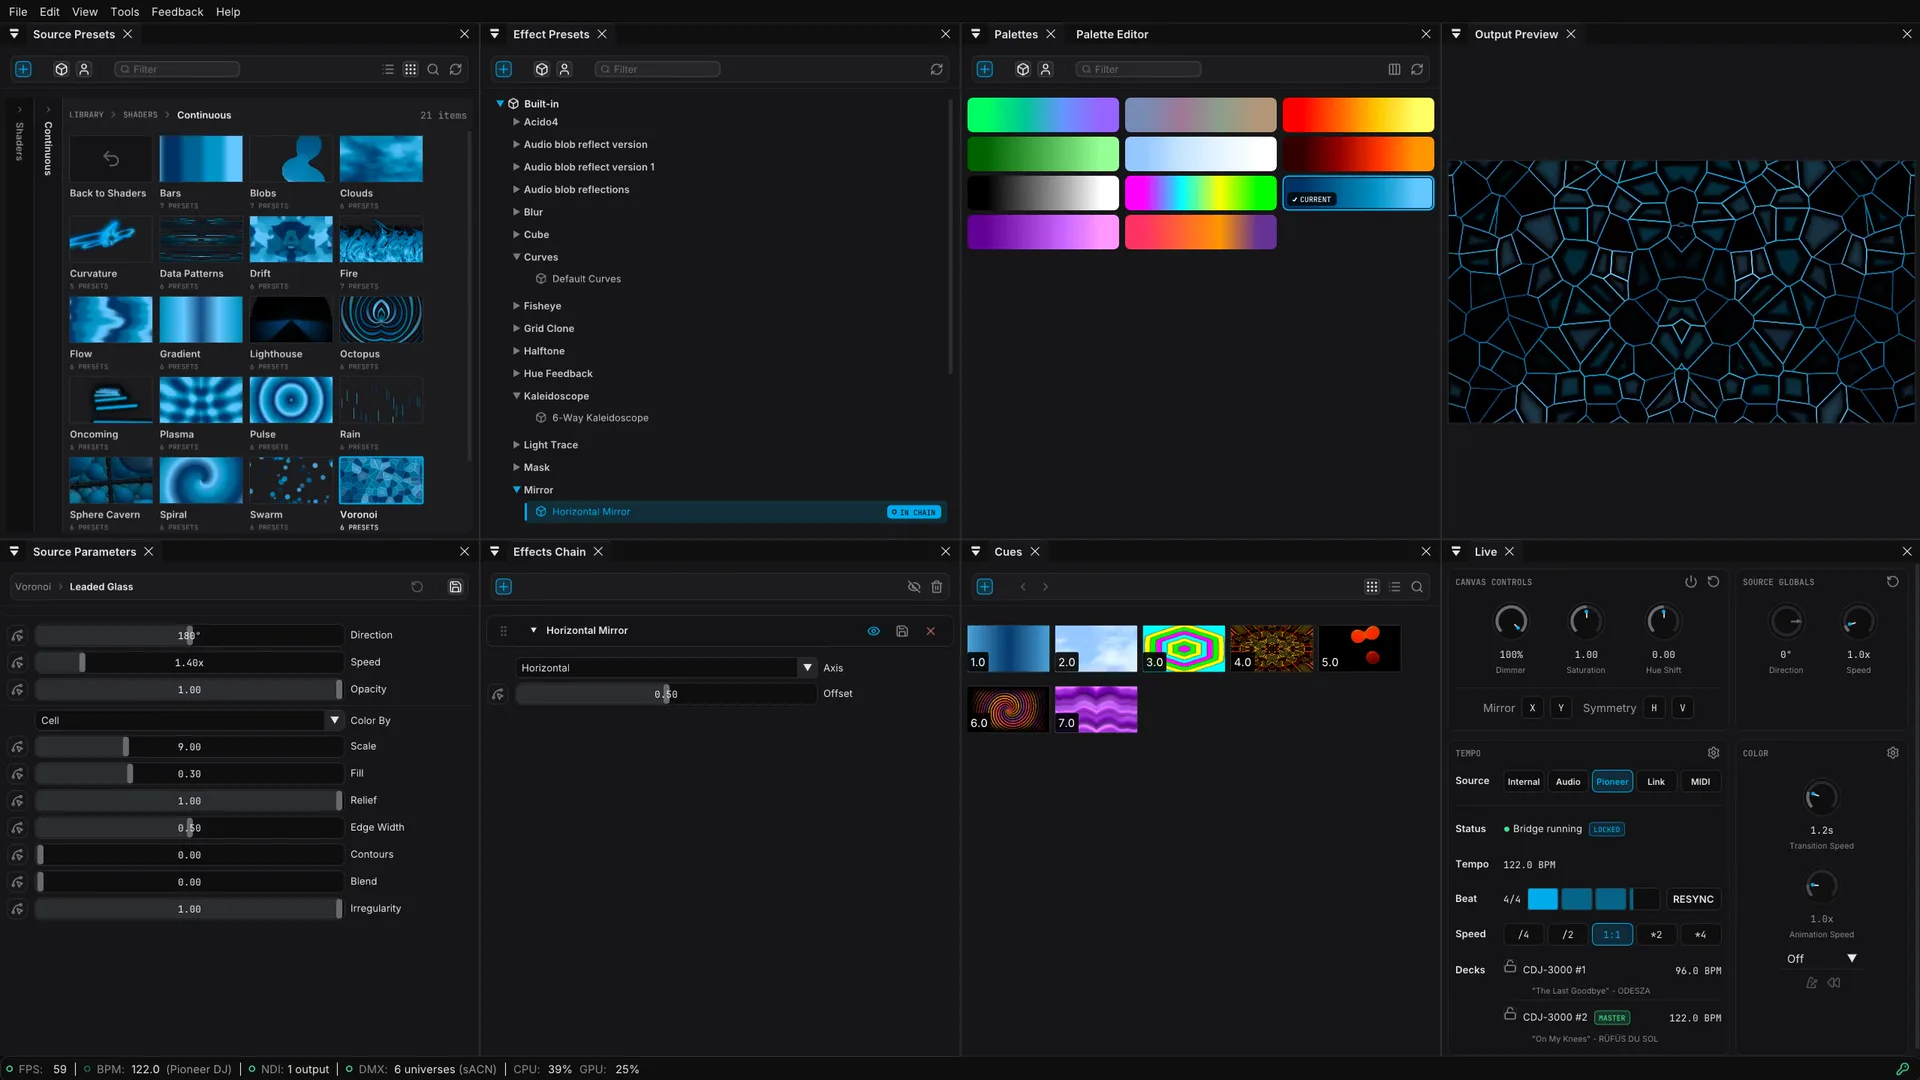
Task: Open Tempo settings gear
Action: click(x=1713, y=753)
